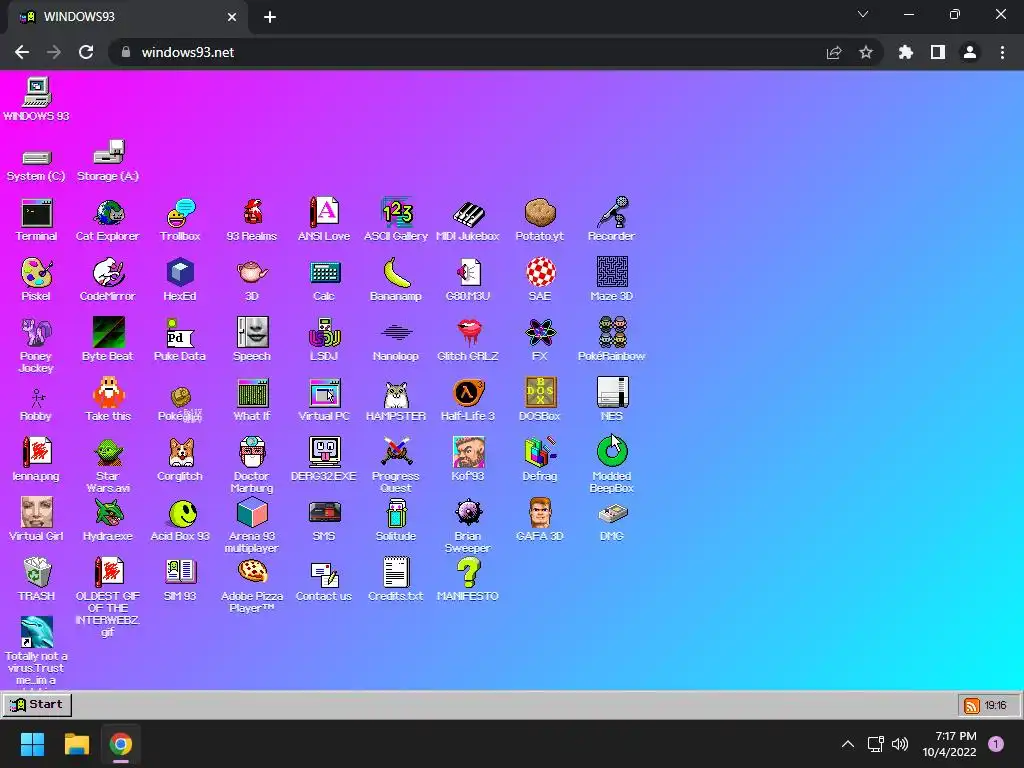Image resolution: width=1024 pixels, height=768 pixels.
Task: Open the G80.M3U playlist file
Action: point(468,274)
